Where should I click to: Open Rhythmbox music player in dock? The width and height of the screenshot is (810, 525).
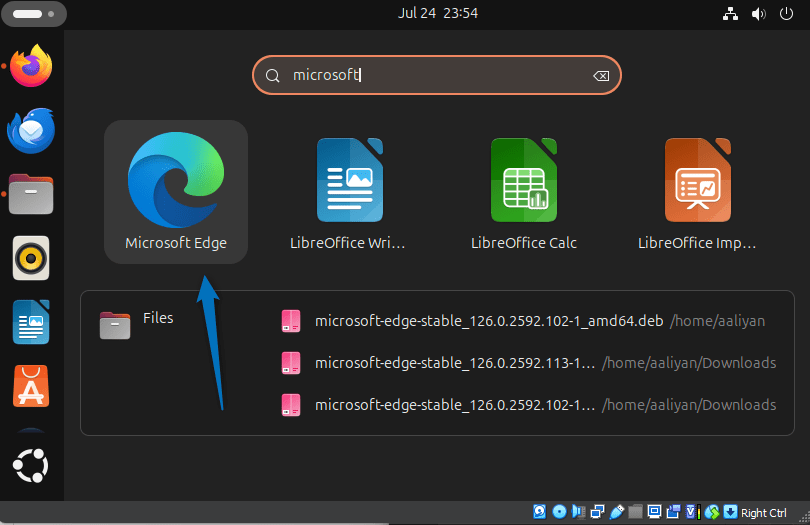(x=31, y=258)
